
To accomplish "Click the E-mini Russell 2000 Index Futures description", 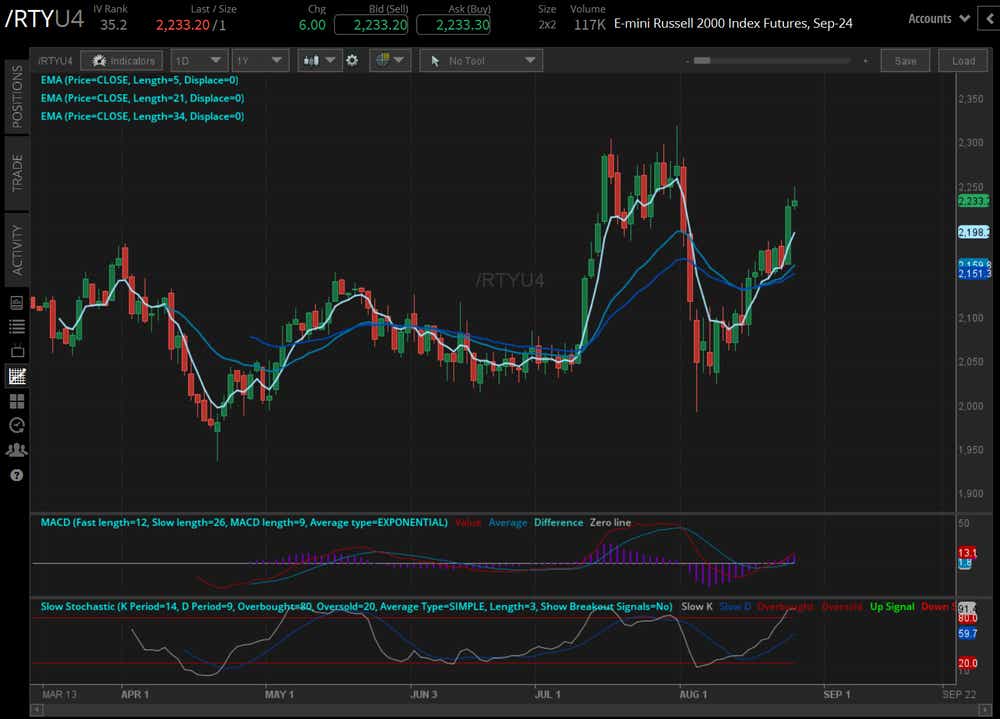I will tap(733, 24).
